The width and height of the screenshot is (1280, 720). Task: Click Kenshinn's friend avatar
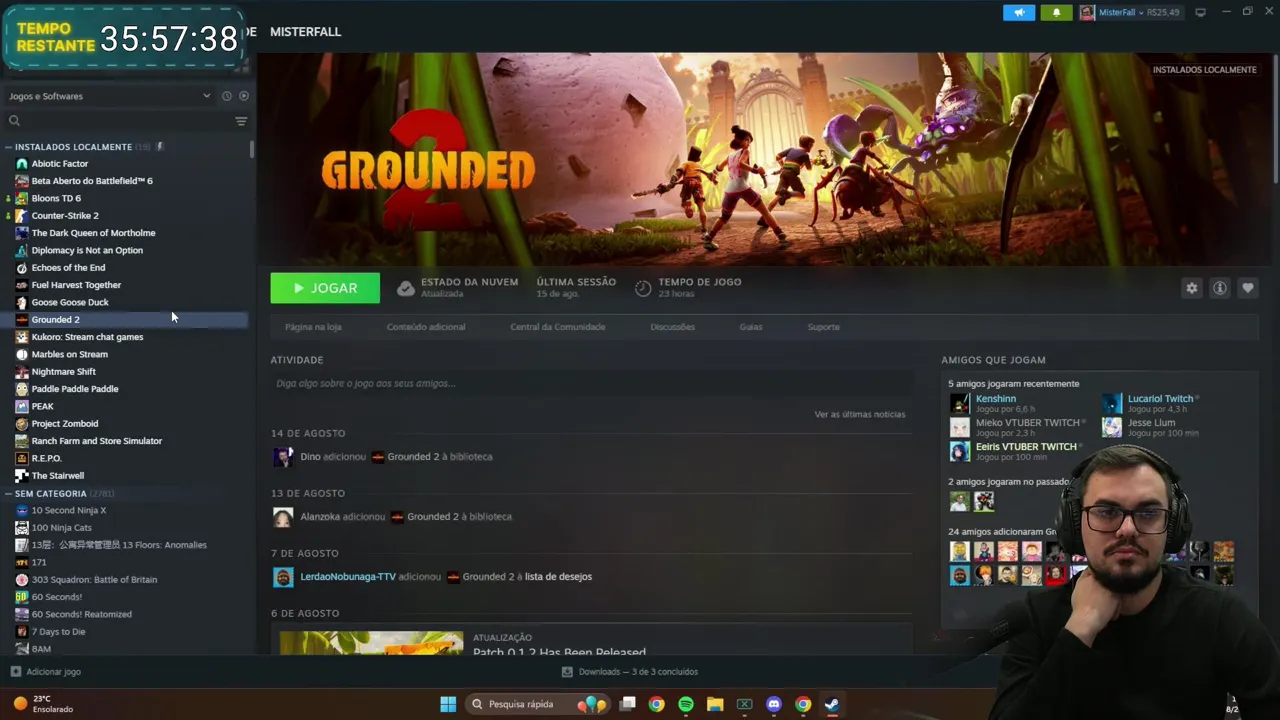(x=960, y=404)
